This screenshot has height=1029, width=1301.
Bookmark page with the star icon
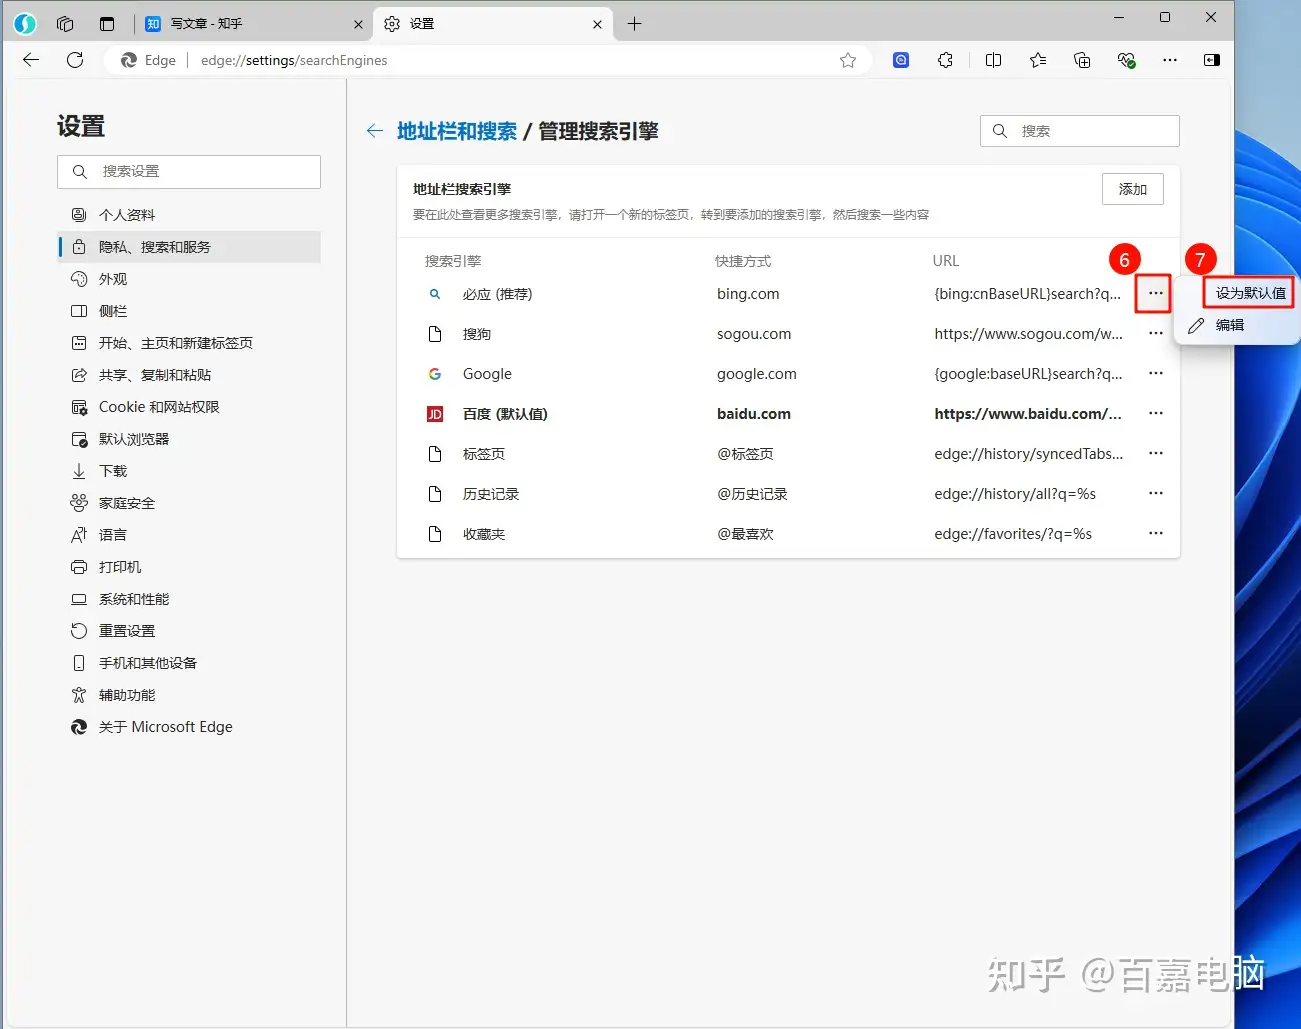pyautogui.click(x=848, y=60)
